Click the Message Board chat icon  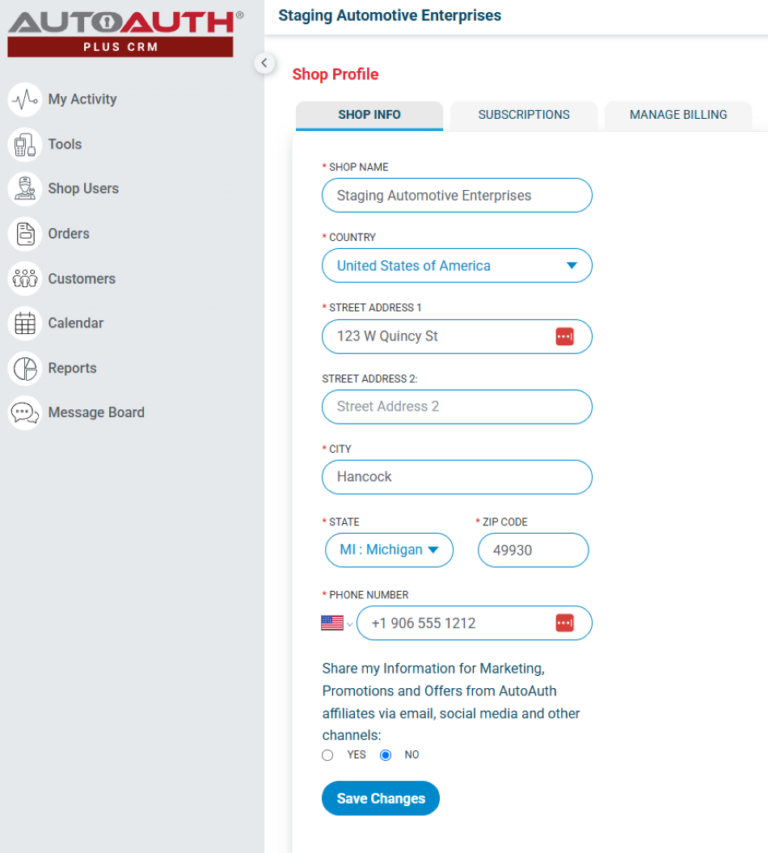coord(25,413)
